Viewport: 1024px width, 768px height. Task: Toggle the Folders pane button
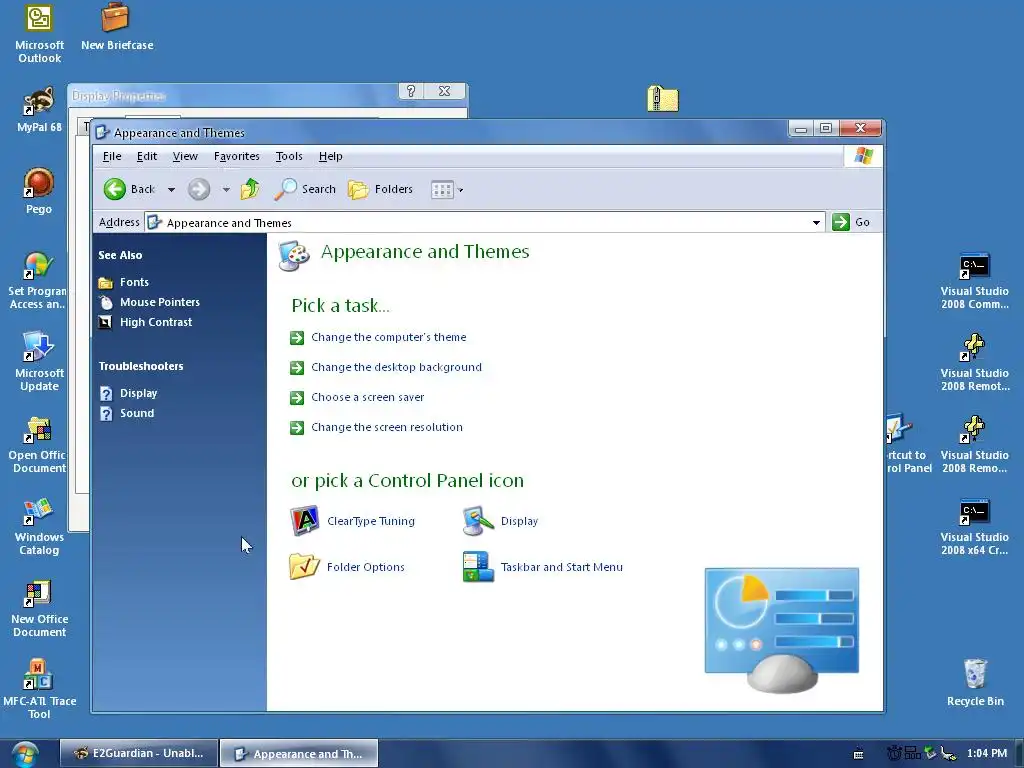pyautogui.click(x=381, y=189)
